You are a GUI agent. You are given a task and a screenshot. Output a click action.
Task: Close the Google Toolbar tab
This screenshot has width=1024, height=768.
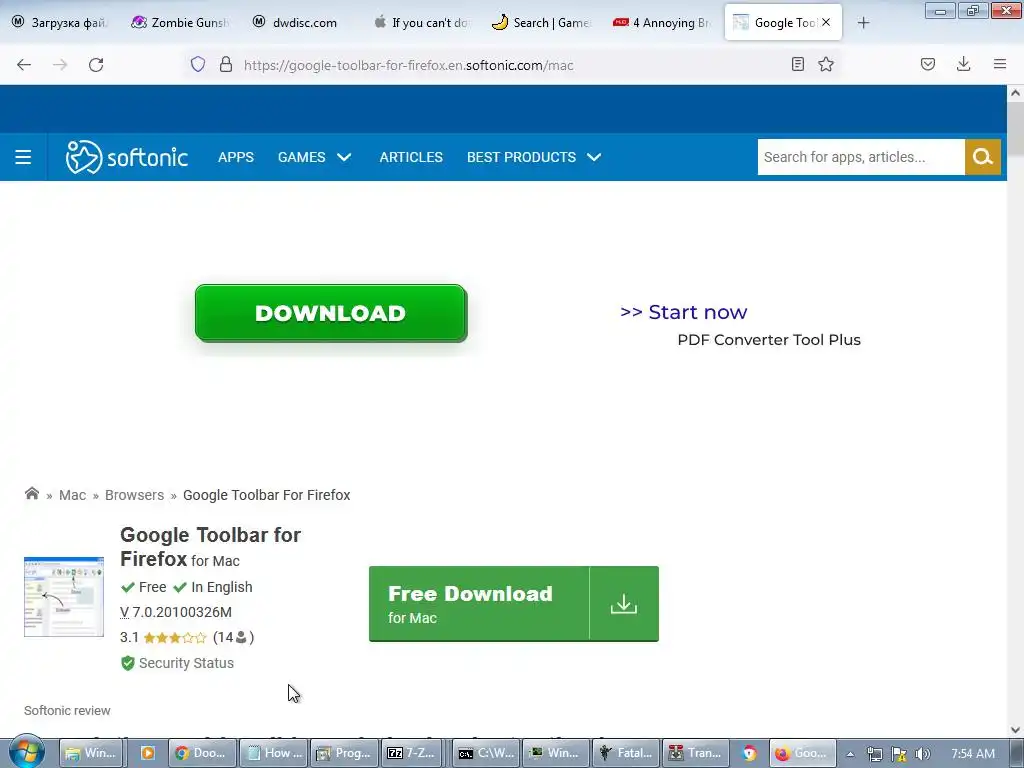pos(826,22)
